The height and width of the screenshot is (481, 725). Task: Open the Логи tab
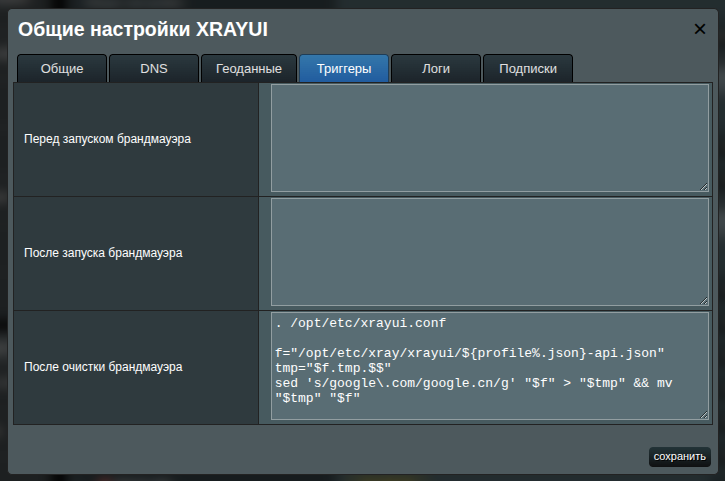point(436,68)
